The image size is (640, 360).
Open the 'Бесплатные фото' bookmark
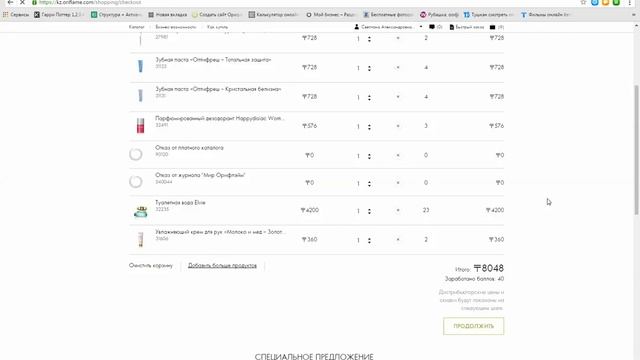(388, 15)
